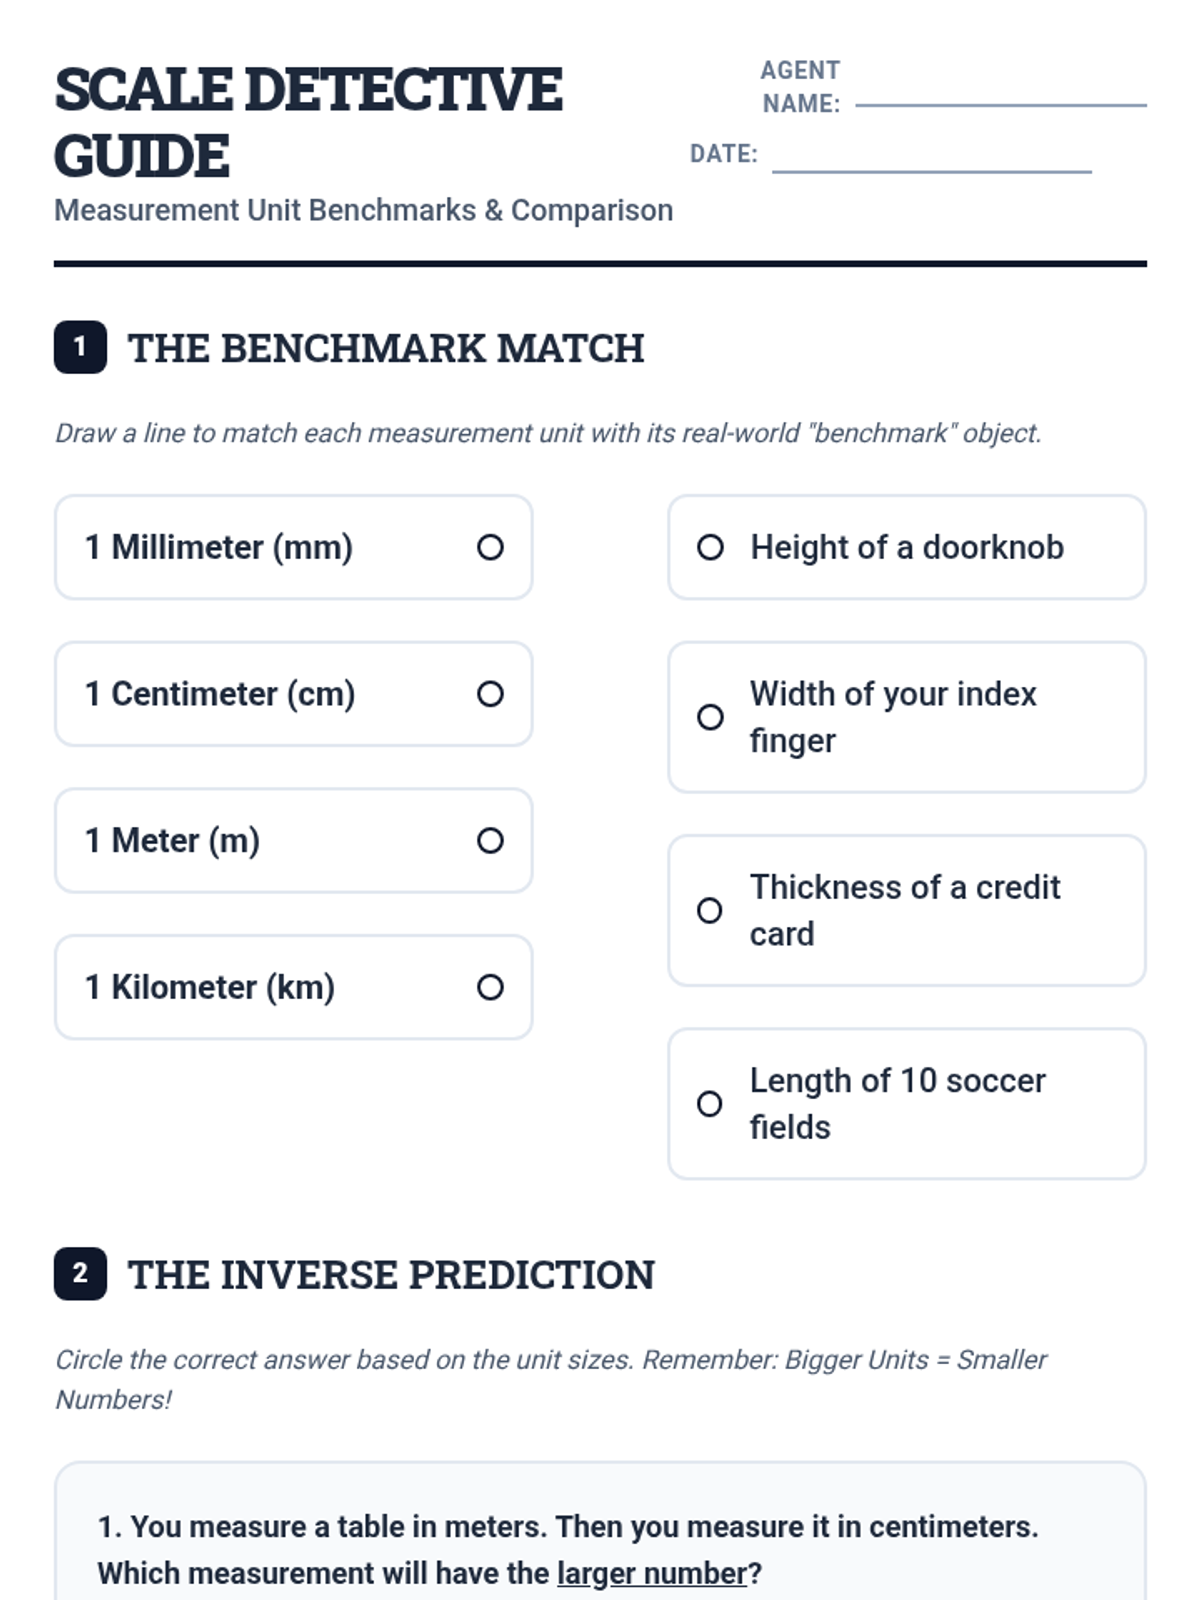Viewport: 1200px width, 1600px height.
Task: Click the Height of a doorknob text
Action: [907, 548]
